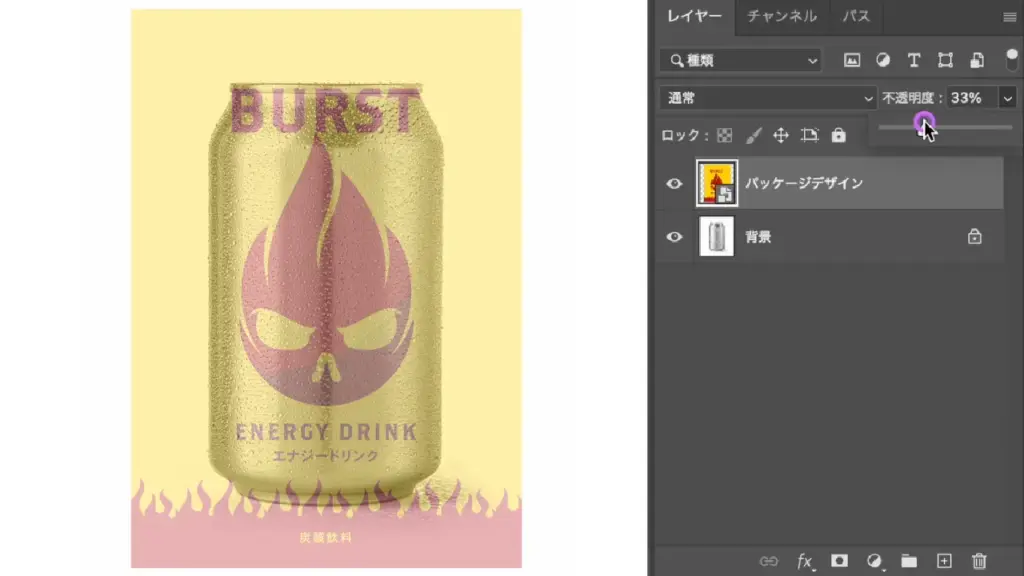Open the 種類 filter type dropdown
1024x576 pixels.
740,61
